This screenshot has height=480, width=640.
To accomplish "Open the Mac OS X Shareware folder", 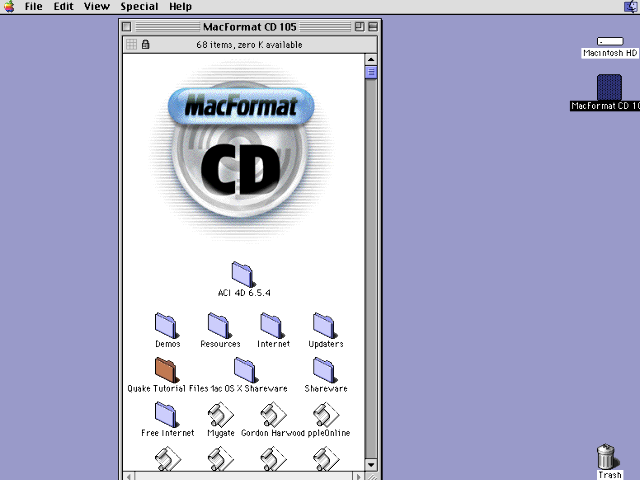I will (245, 370).
